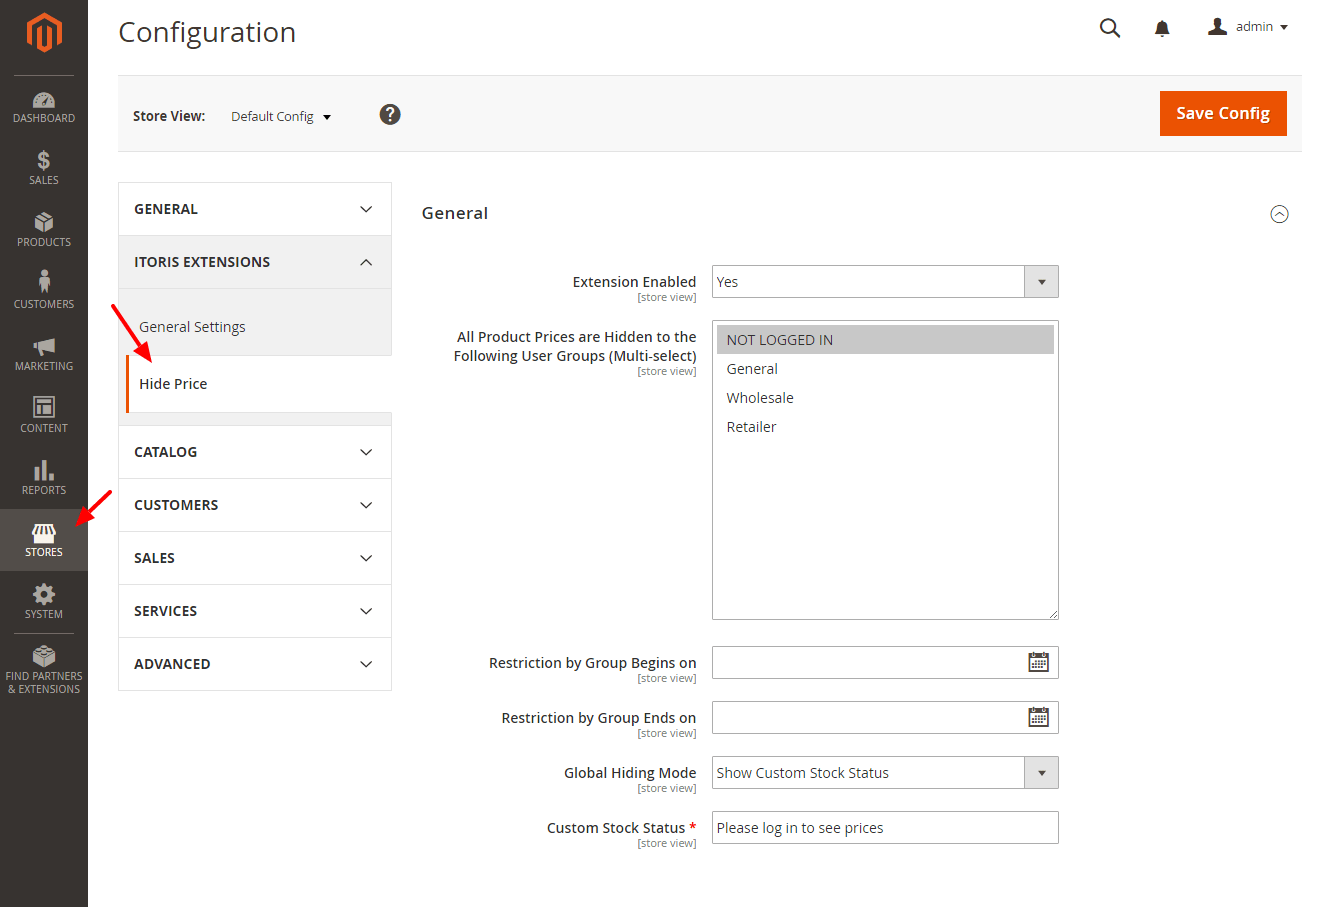The height and width of the screenshot is (907, 1332).
Task: Click the search magnifier icon
Action: [x=1110, y=28]
